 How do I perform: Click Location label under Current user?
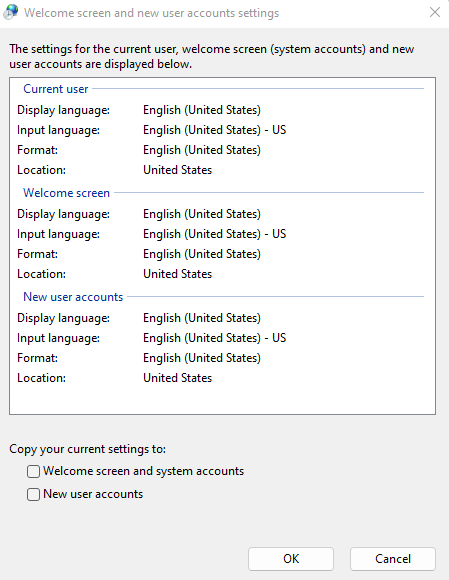tap(41, 170)
